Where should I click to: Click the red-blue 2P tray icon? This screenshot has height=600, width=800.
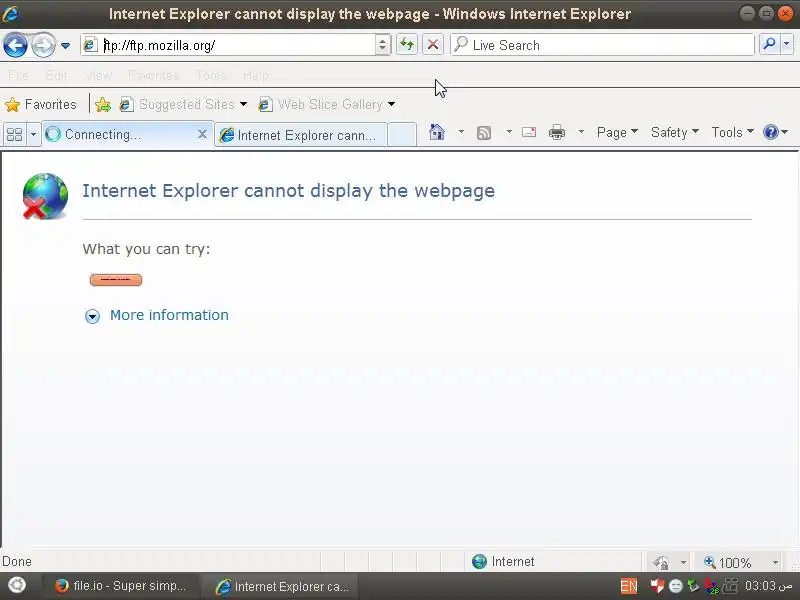tap(712, 586)
